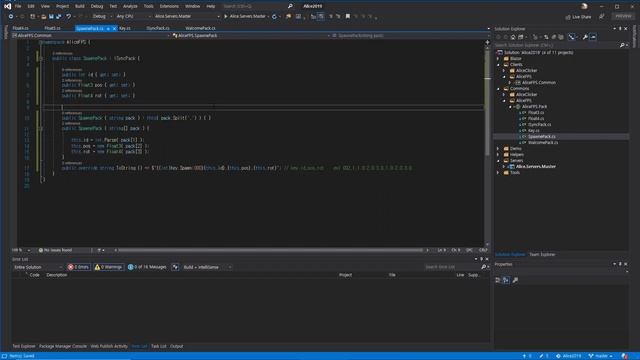Click the Error List search magnifier icon
The width and height of the screenshot is (640, 360).
[484, 267]
